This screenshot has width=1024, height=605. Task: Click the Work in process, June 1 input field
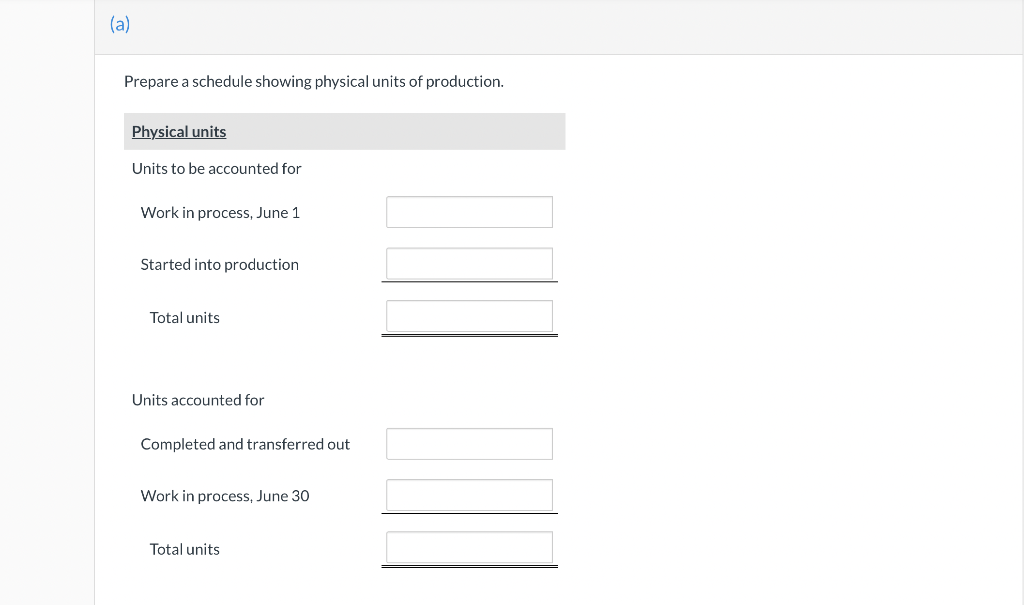tap(469, 212)
